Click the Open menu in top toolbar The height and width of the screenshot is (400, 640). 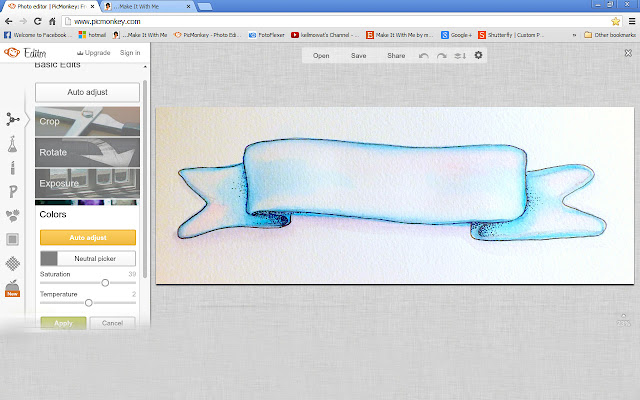pos(321,56)
